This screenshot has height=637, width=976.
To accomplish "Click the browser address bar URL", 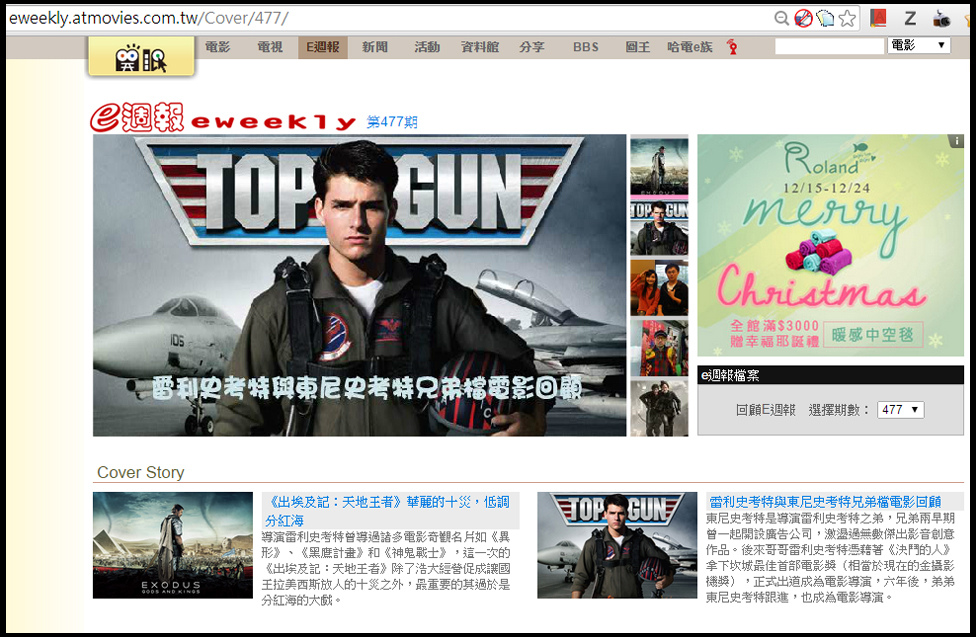I will tap(149, 18).
